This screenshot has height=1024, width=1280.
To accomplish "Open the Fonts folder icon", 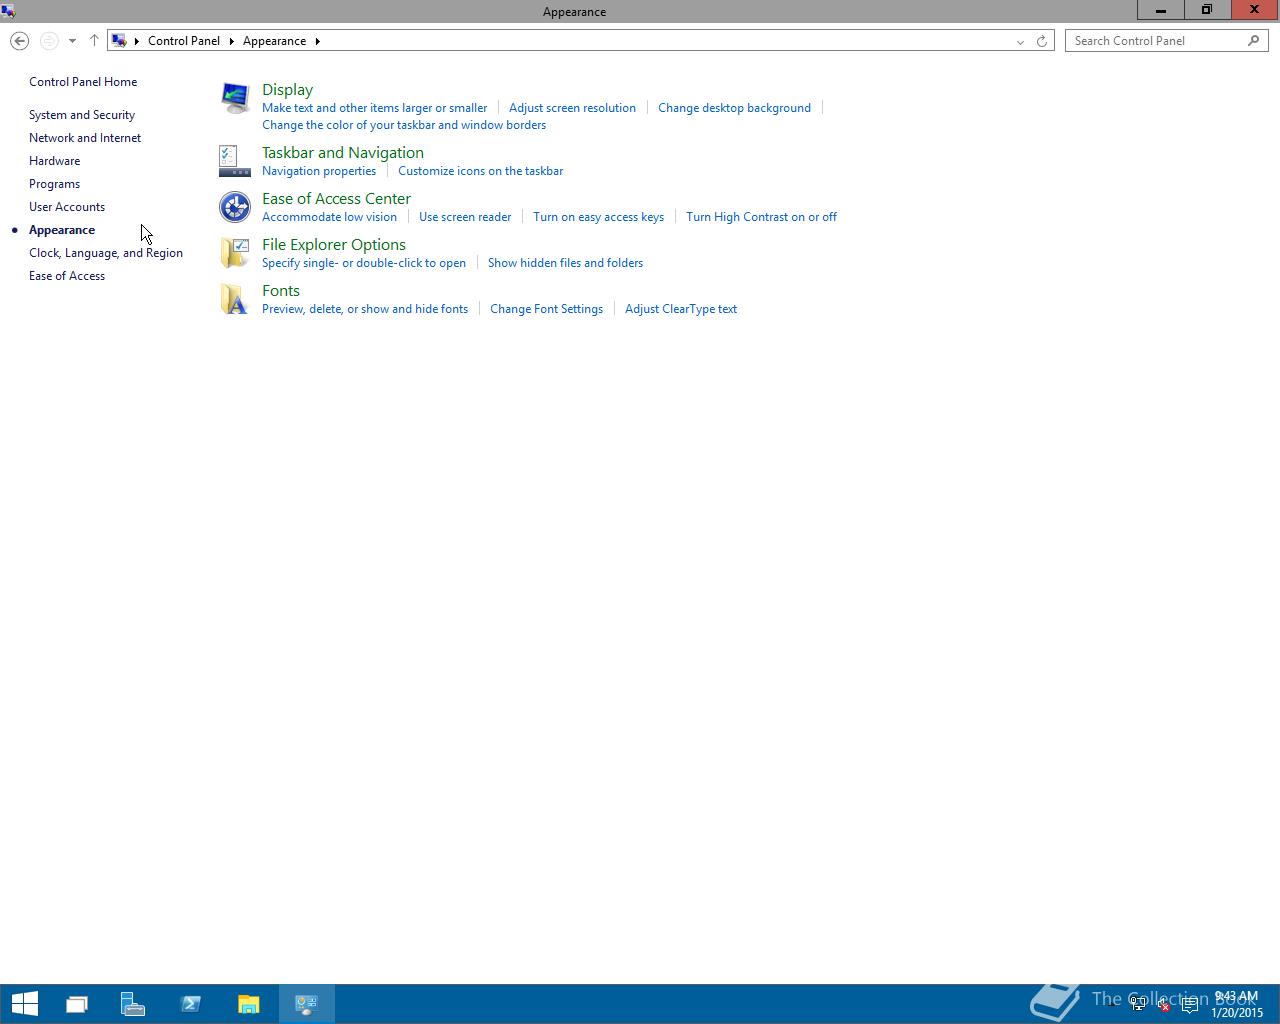I will [x=234, y=299].
